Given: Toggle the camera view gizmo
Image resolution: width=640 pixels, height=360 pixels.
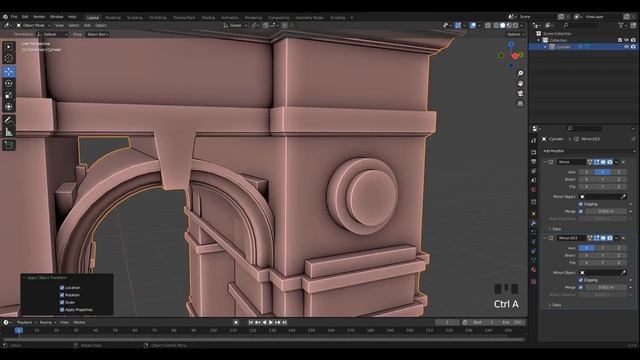Looking at the screenshot, I should (x=520, y=93).
